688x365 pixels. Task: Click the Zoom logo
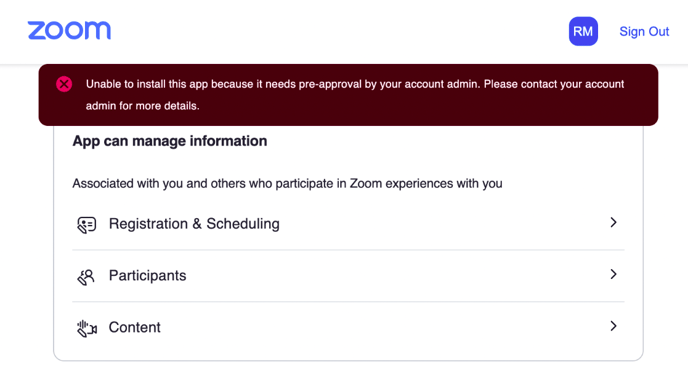tap(69, 31)
